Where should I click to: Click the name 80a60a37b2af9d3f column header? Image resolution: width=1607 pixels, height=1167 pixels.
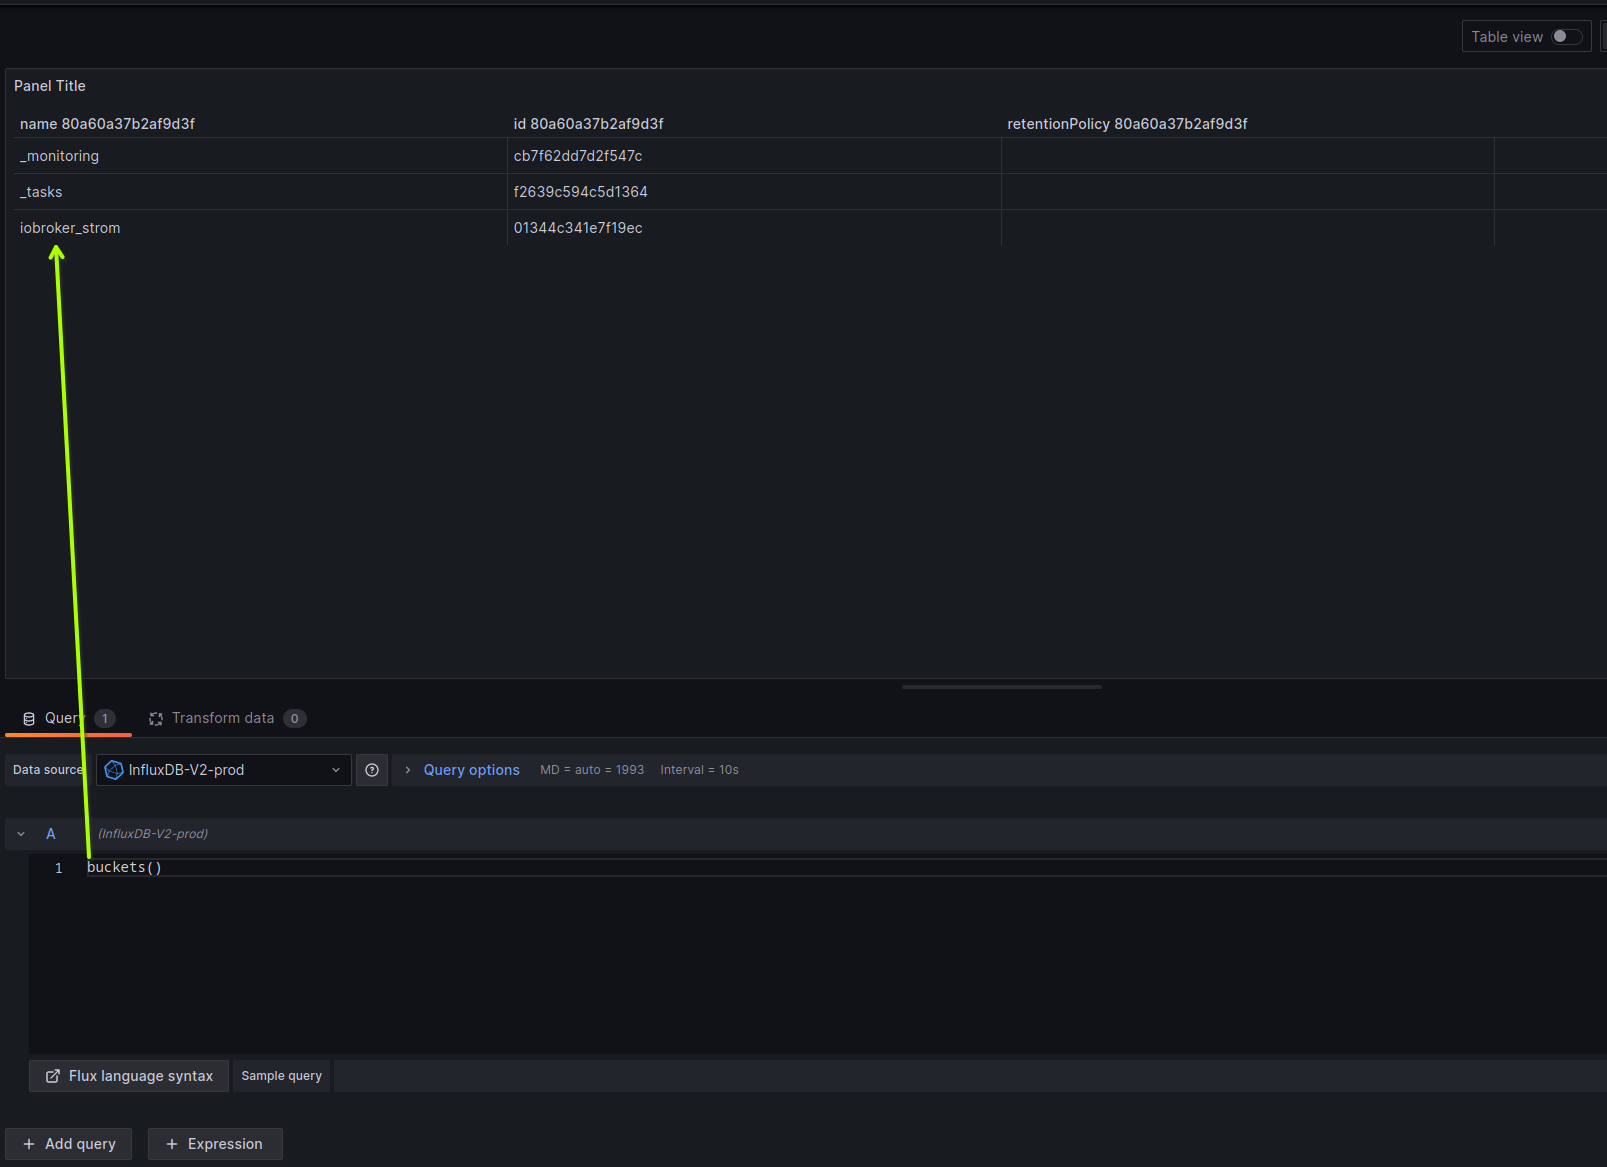click(107, 124)
